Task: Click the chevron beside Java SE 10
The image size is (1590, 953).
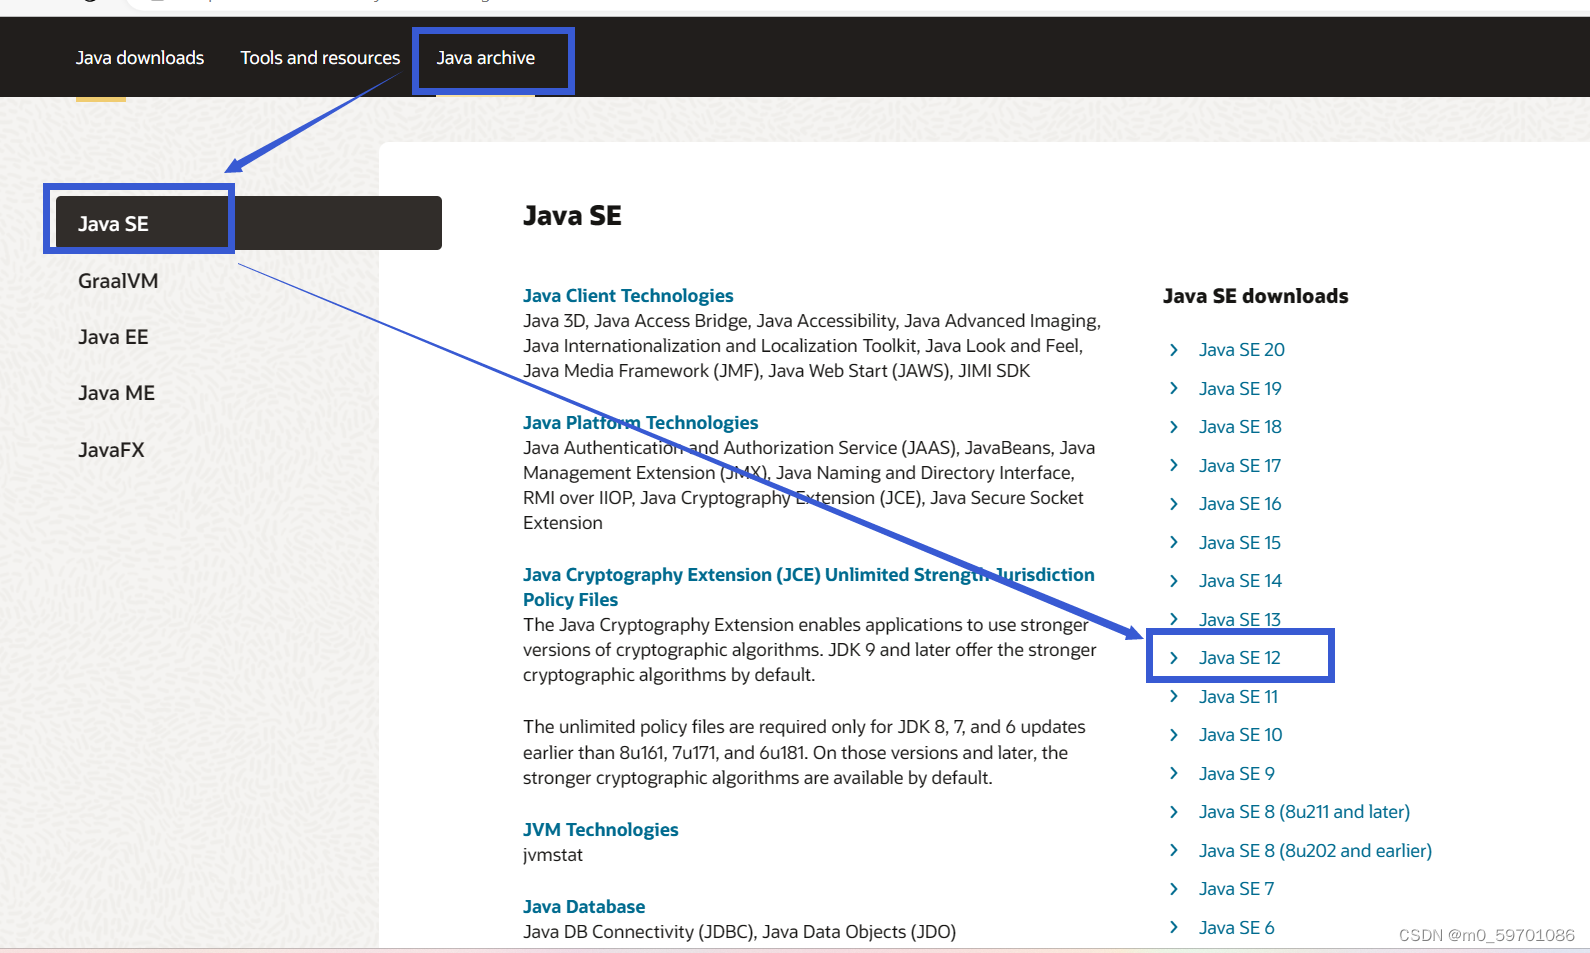Action: click(1174, 735)
